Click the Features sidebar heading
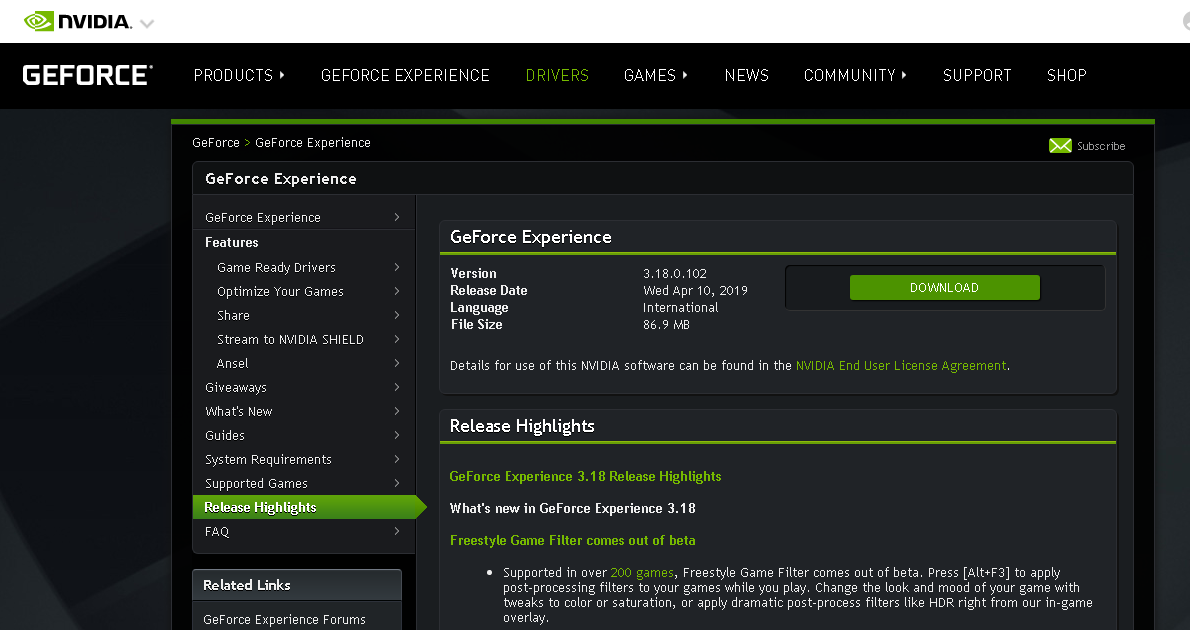This screenshot has width=1190, height=630. 231,242
